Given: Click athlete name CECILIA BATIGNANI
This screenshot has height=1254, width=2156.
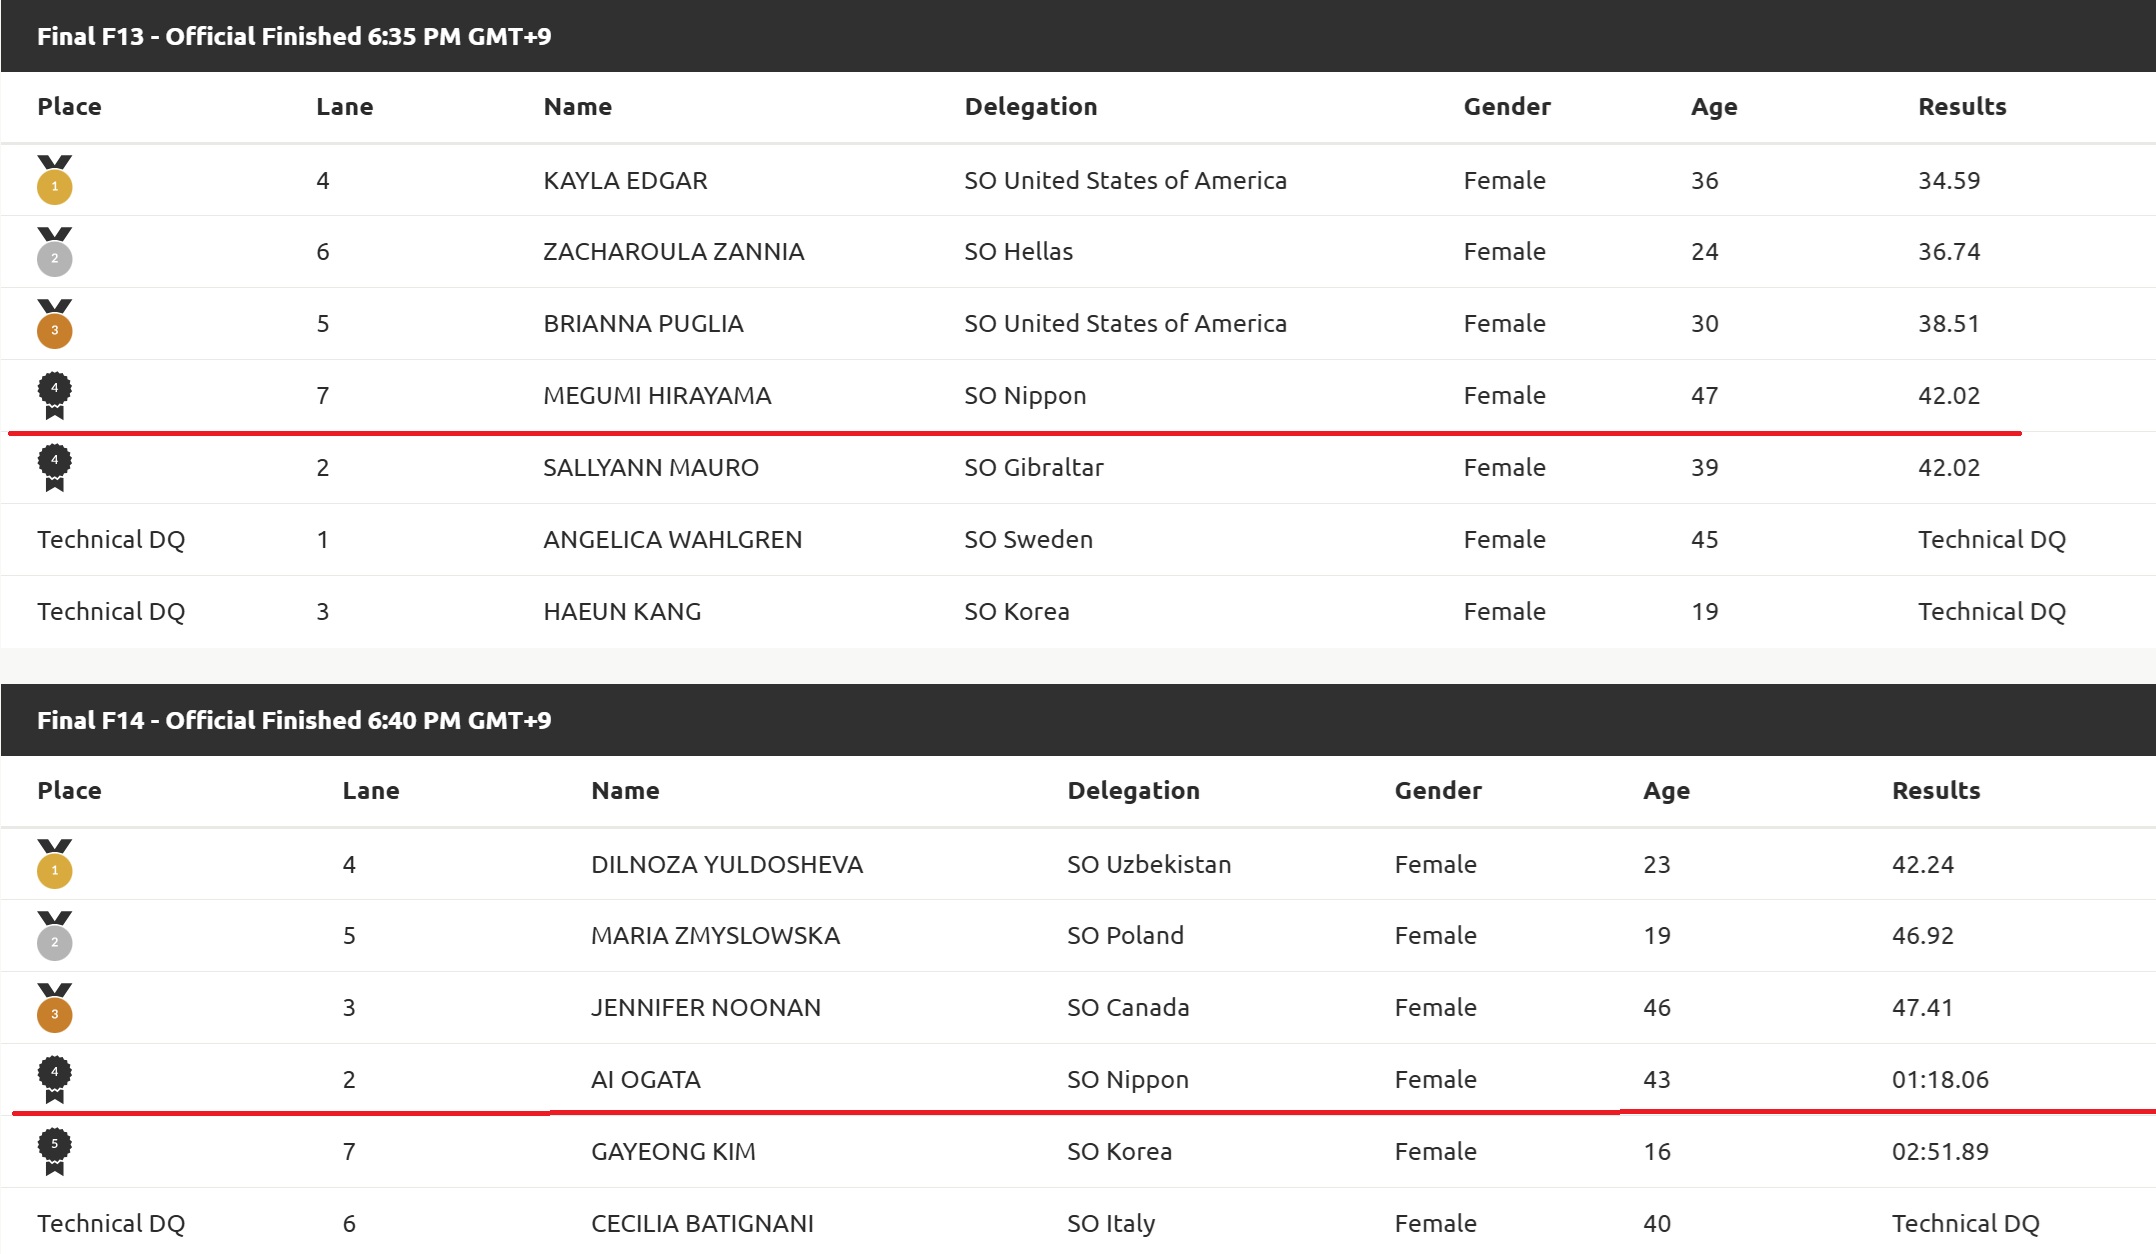Looking at the screenshot, I should click(x=702, y=1224).
